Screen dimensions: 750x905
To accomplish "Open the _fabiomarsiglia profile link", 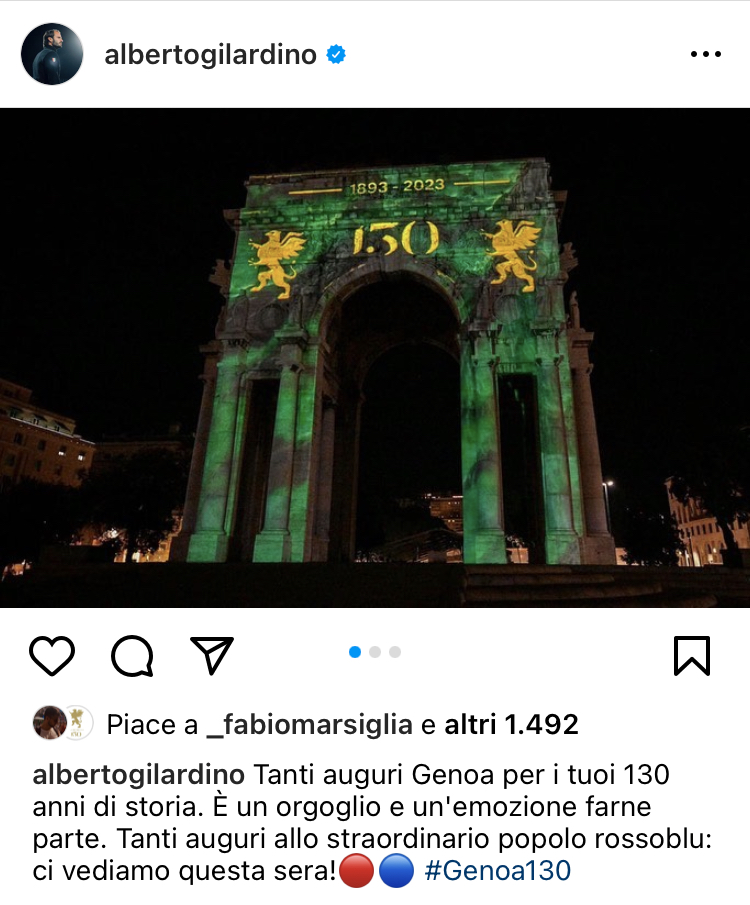I will [309, 724].
